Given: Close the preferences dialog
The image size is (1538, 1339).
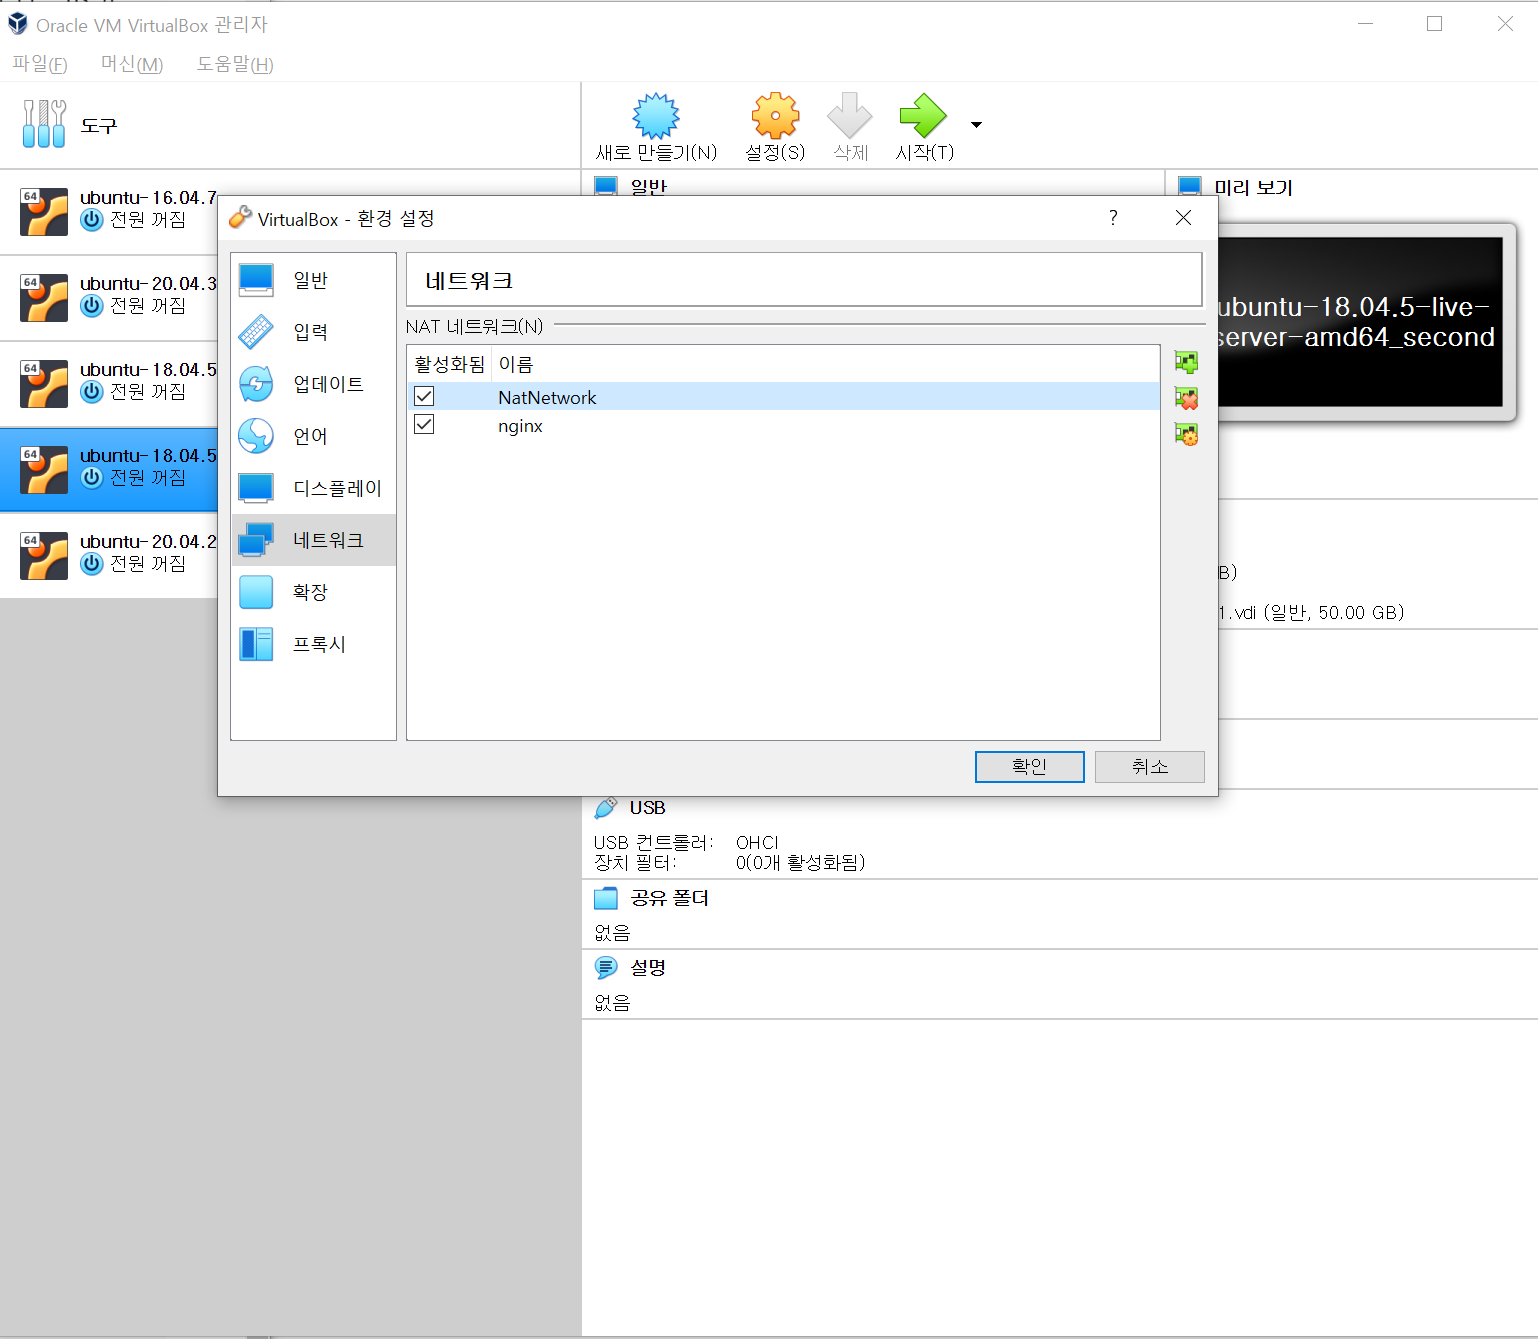Looking at the screenshot, I should [x=1183, y=218].
